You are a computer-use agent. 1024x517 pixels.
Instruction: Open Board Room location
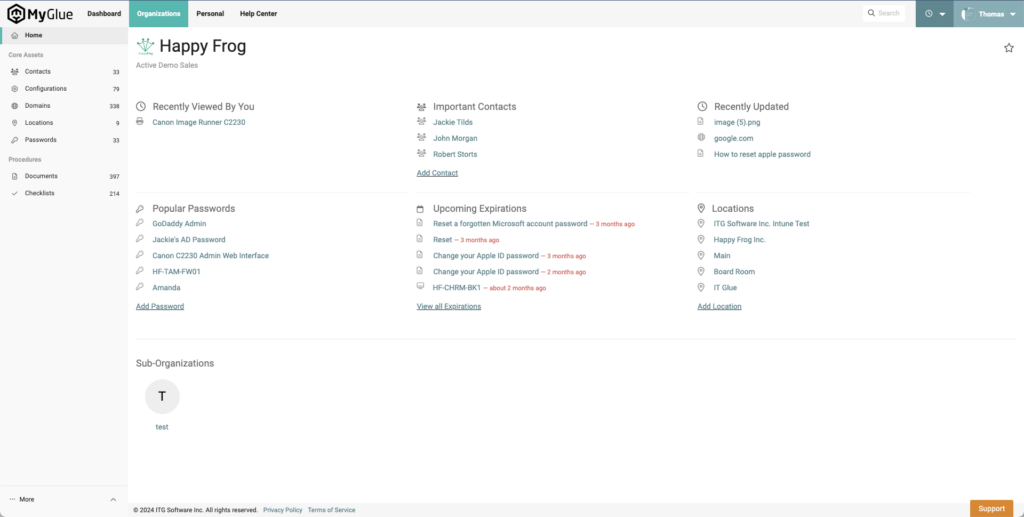[734, 272]
